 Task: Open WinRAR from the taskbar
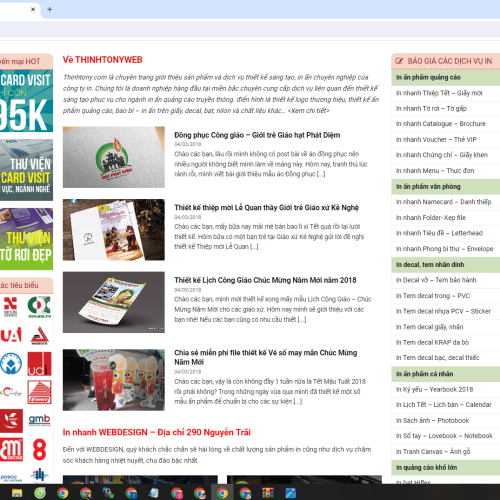point(268,493)
